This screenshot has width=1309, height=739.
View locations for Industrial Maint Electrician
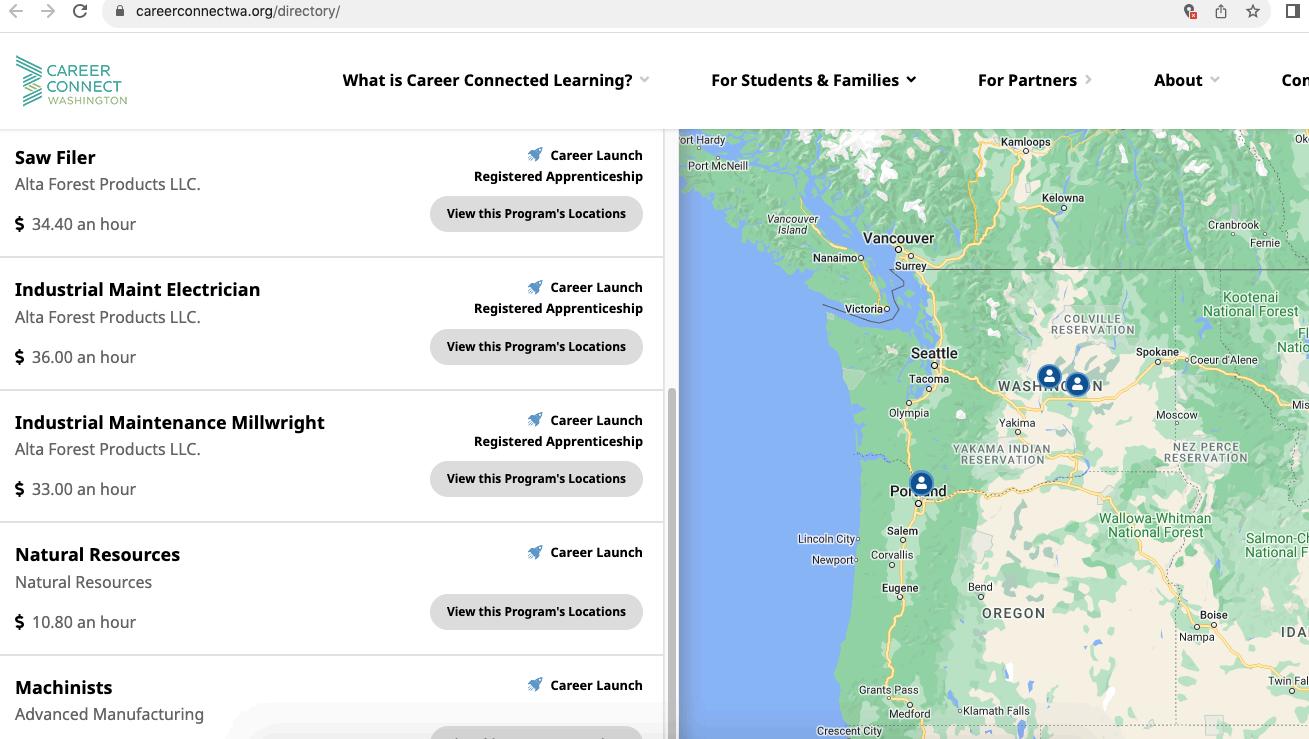[536, 347]
